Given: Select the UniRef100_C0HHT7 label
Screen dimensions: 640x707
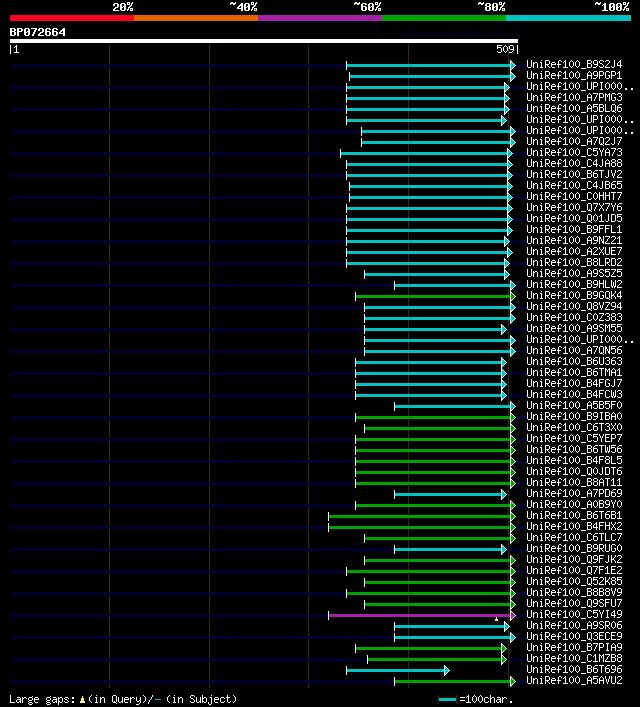Looking at the screenshot, I should [574, 196].
